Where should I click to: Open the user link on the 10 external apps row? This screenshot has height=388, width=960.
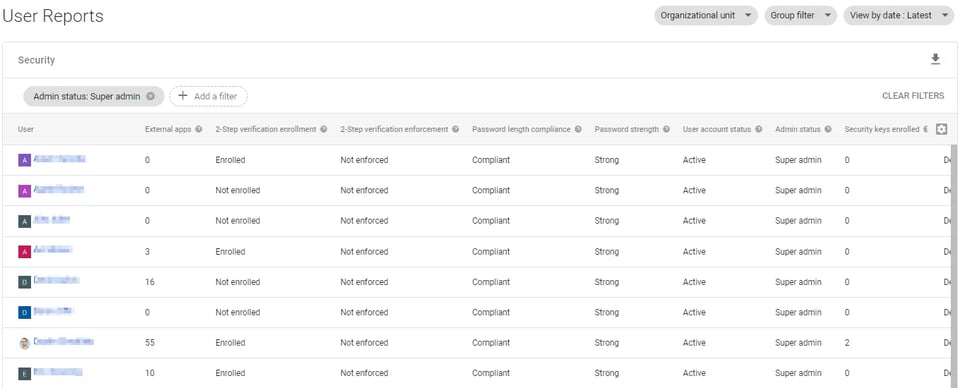pyautogui.click(x=58, y=371)
